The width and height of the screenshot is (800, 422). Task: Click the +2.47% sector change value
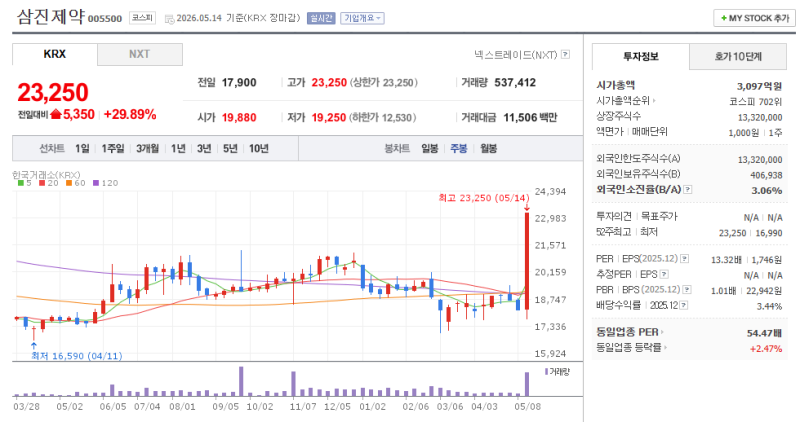click(x=766, y=349)
